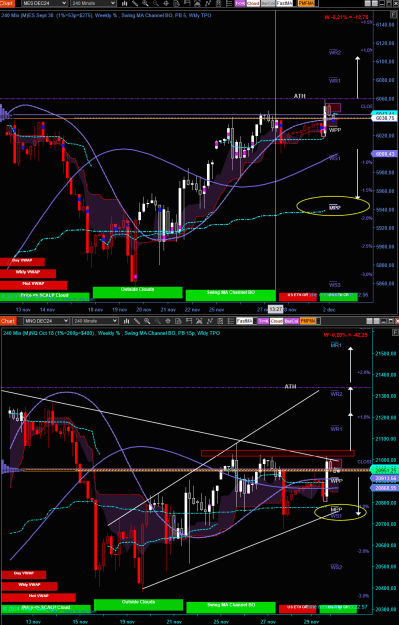Open strategies icon in MNQ chart toolbar
Screen dimensions: 399x625
(220, 321)
